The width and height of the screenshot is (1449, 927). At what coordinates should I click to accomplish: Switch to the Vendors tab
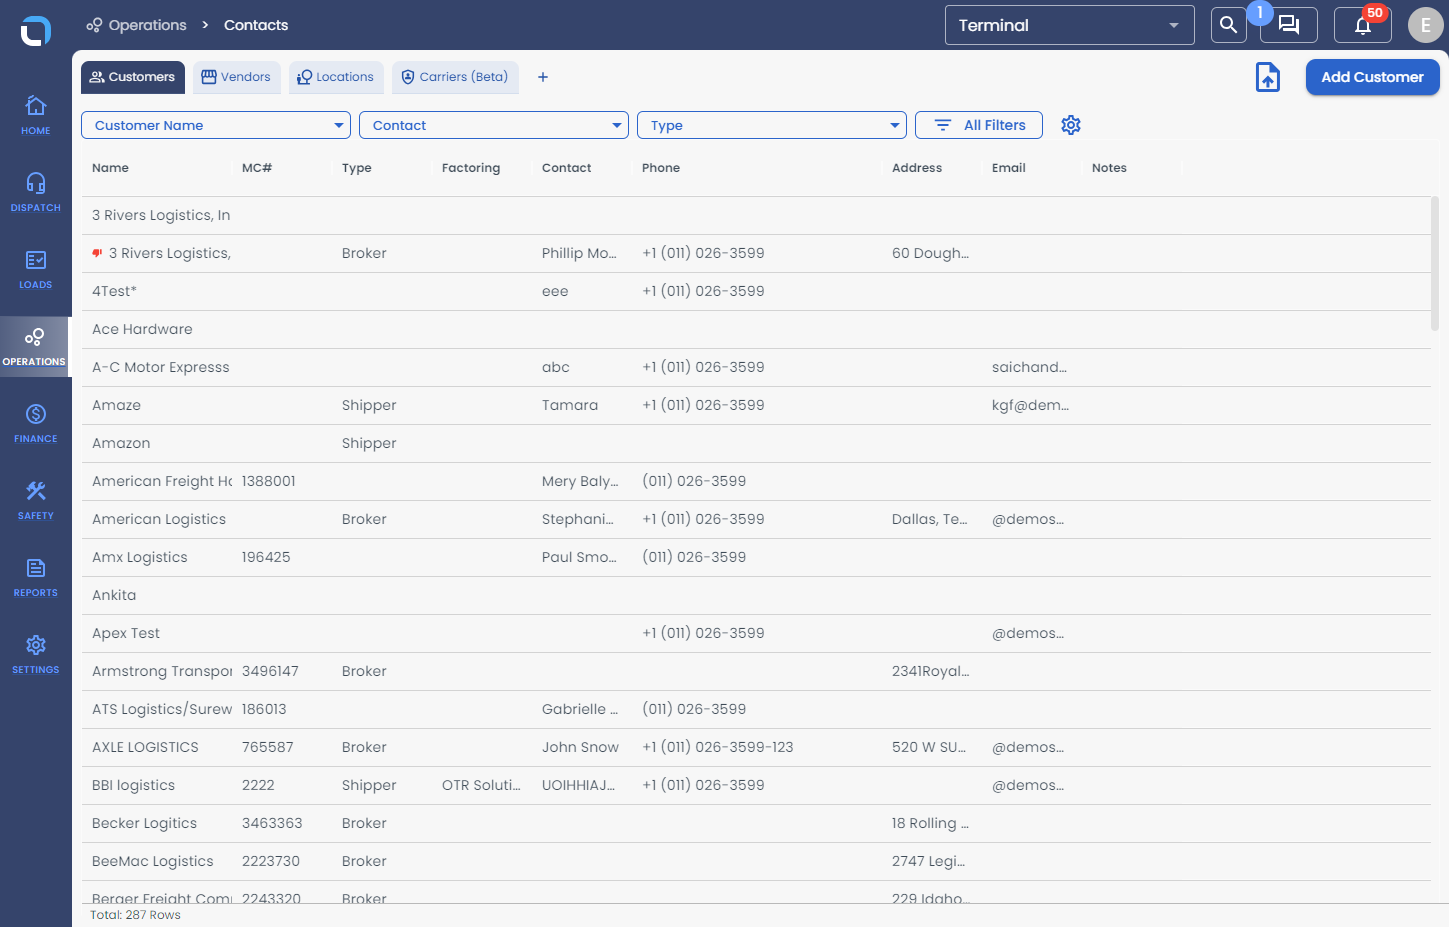click(x=236, y=77)
